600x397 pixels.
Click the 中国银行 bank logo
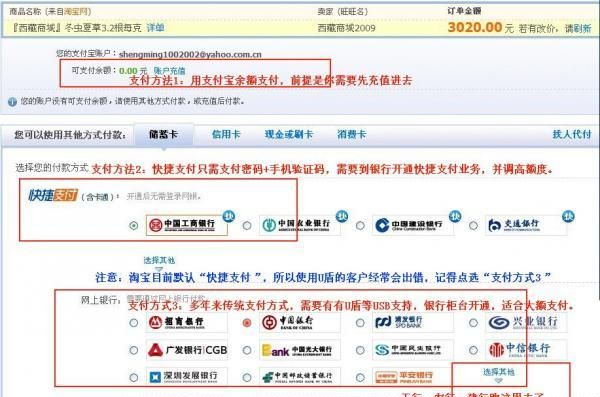click(300, 322)
